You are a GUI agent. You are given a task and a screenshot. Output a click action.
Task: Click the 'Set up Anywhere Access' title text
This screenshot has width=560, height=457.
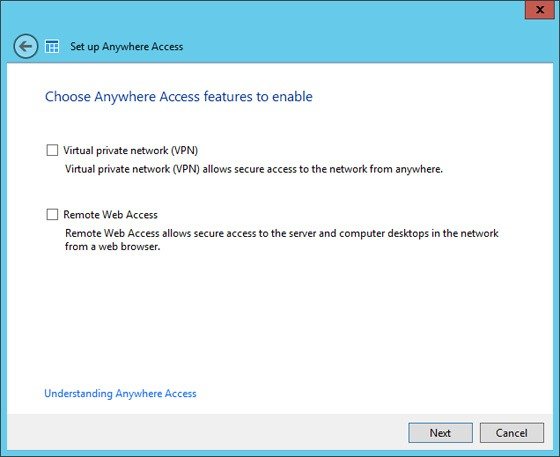pos(126,46)
